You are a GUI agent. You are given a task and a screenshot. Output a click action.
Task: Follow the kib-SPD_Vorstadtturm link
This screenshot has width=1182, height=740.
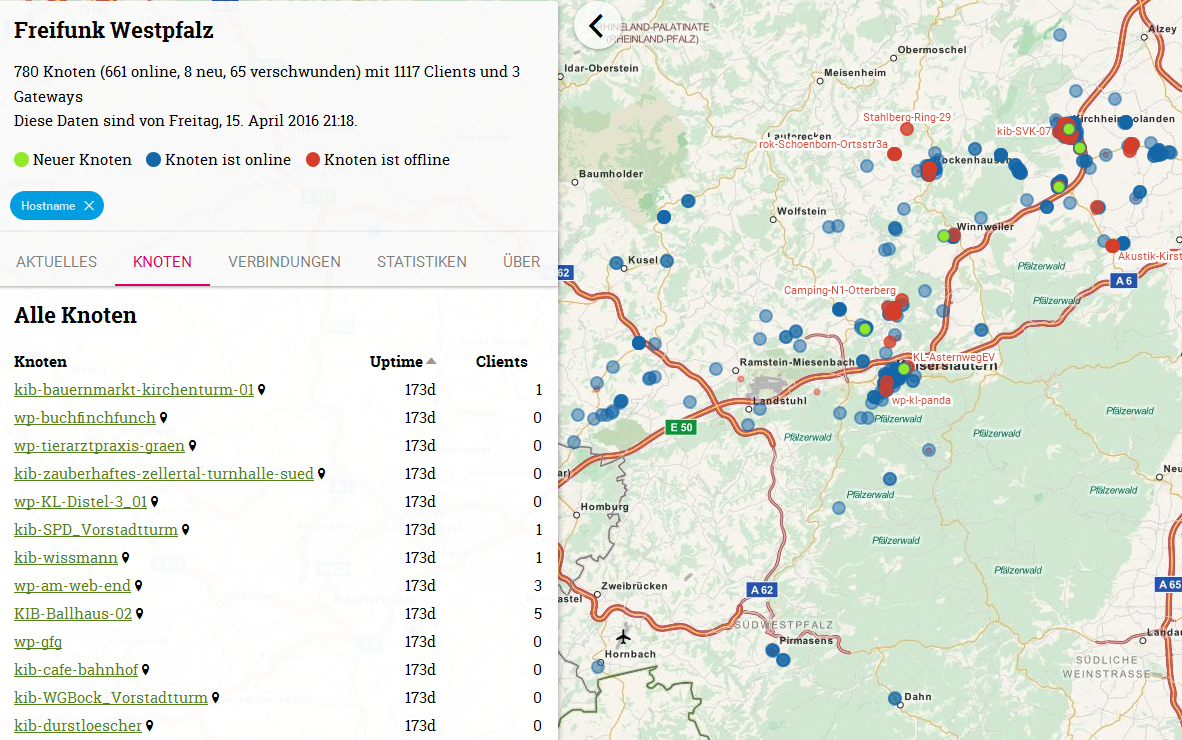click(96, 530)
